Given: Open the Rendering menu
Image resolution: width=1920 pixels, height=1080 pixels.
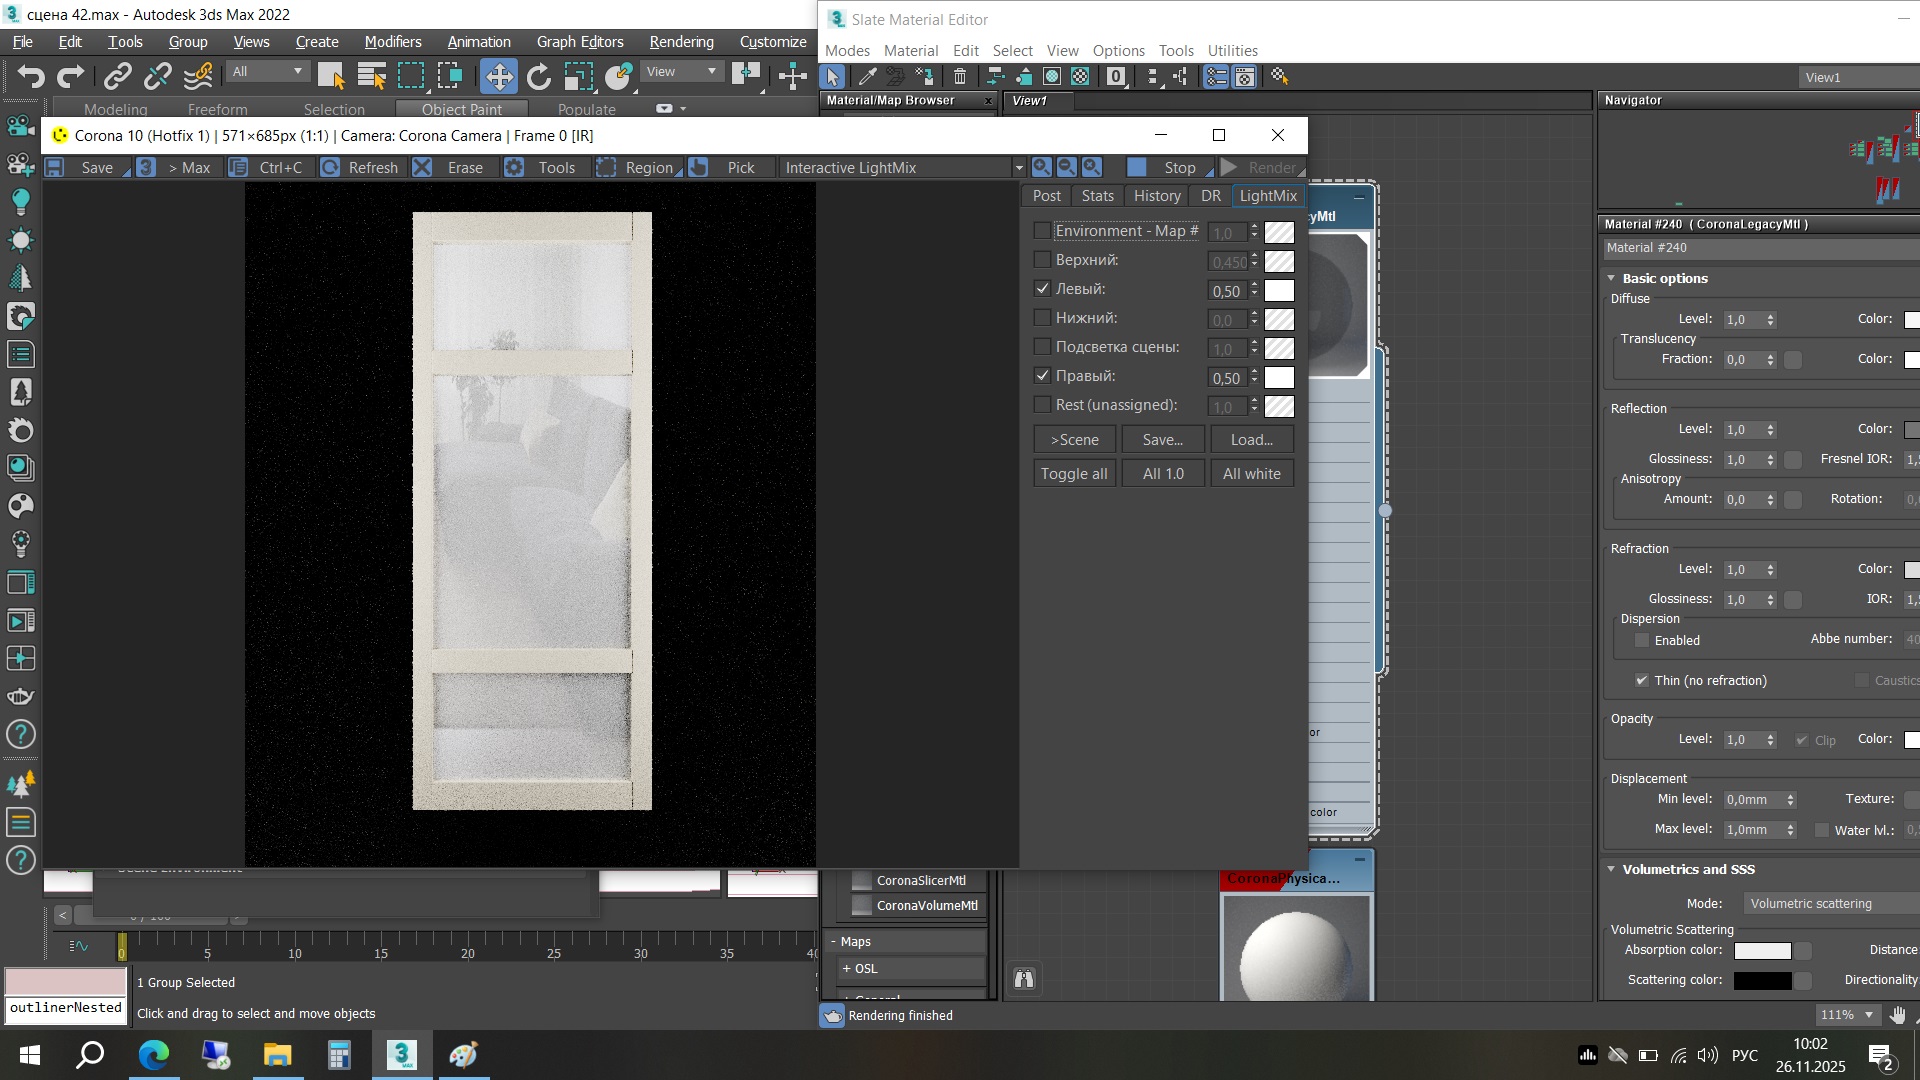Looking at the screenshot, I should (x=681, y=42).
